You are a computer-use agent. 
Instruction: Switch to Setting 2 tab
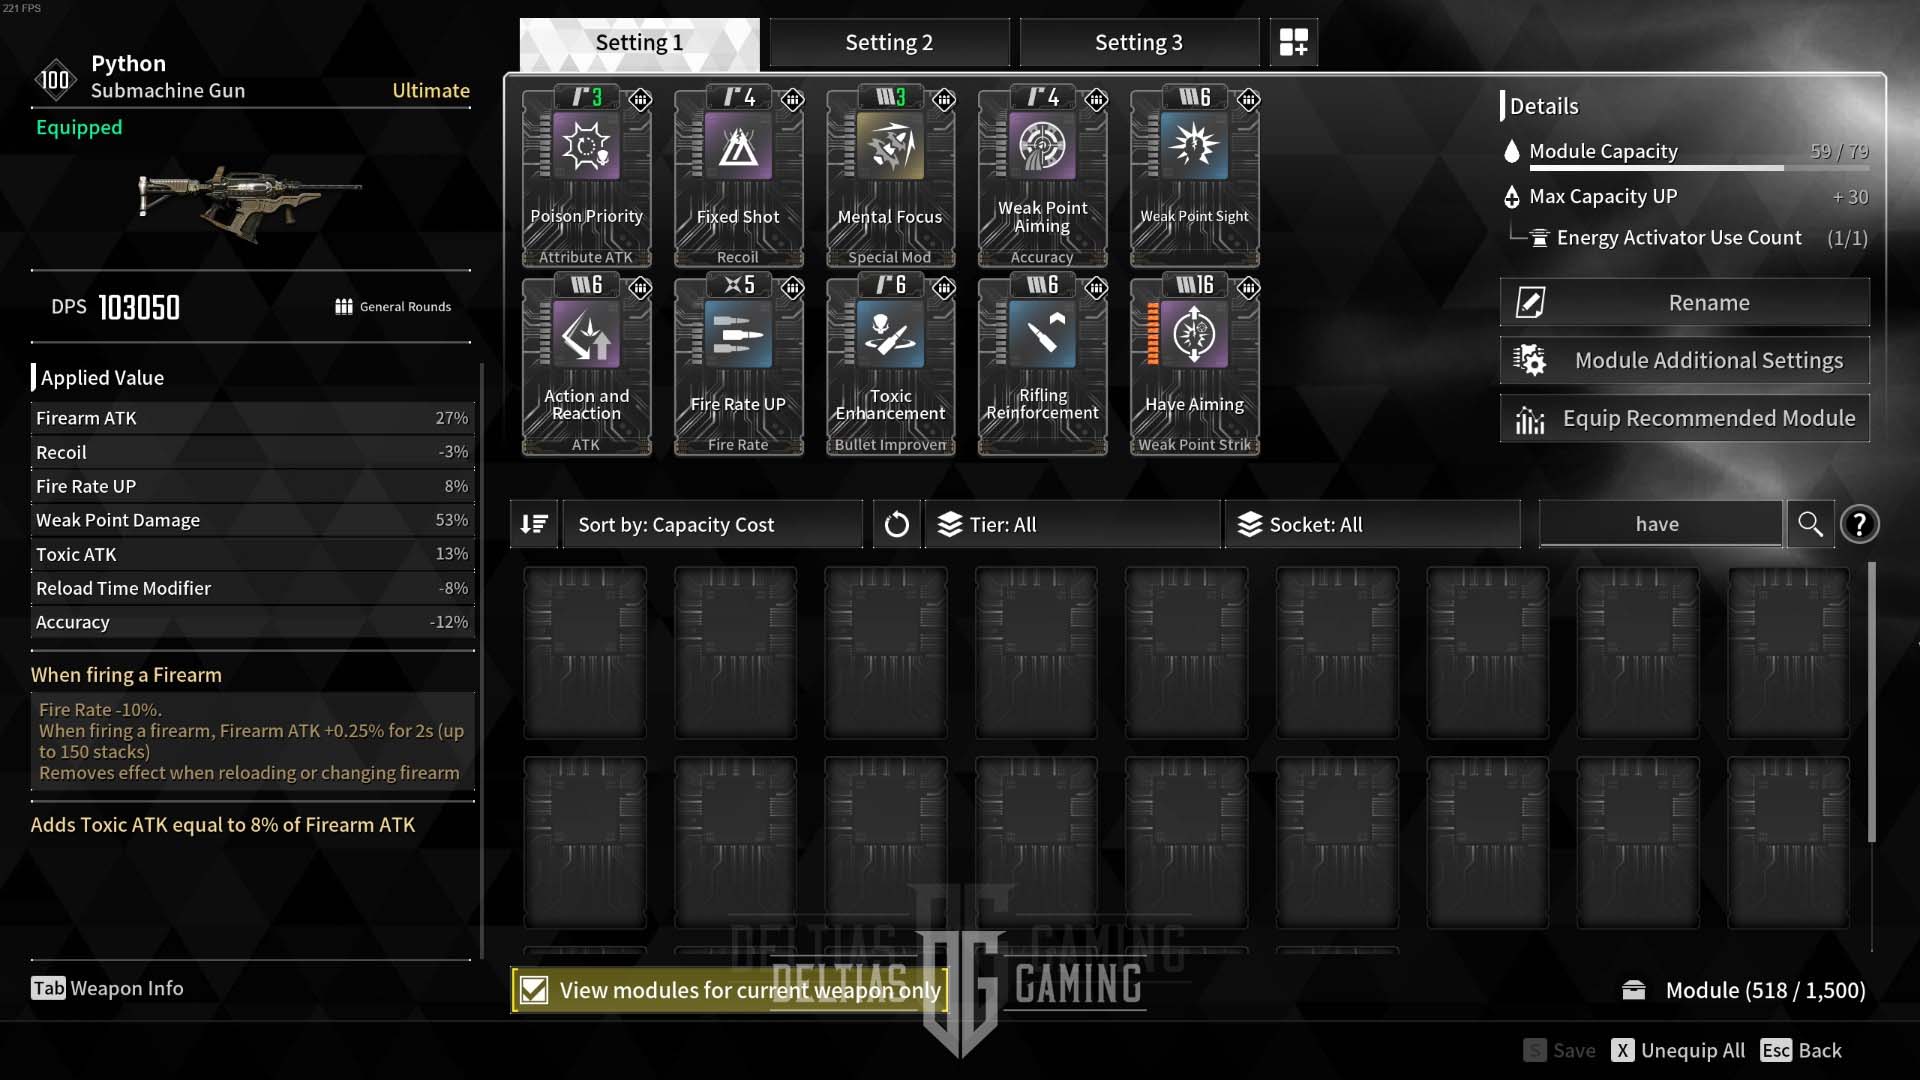coord(889,41)
